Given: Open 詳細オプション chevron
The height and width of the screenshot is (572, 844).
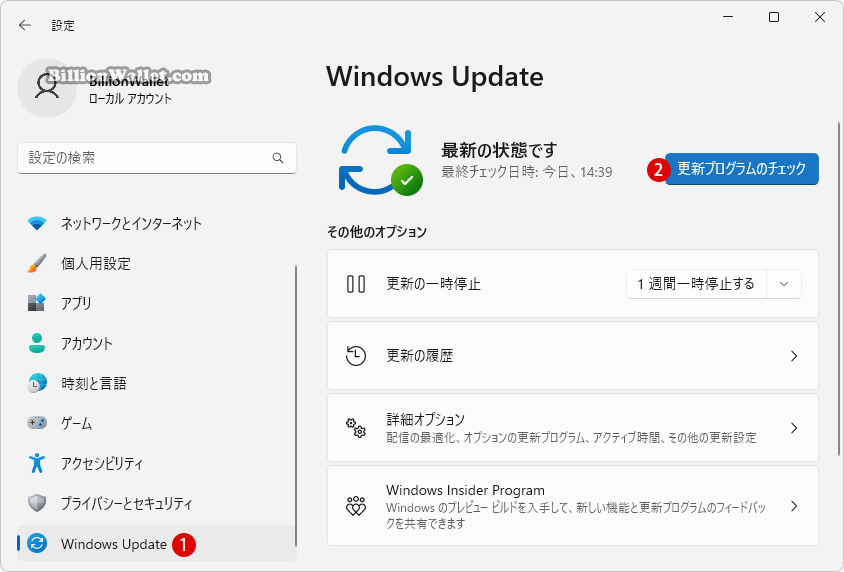Looking at the screenshot, I should 794,428.
